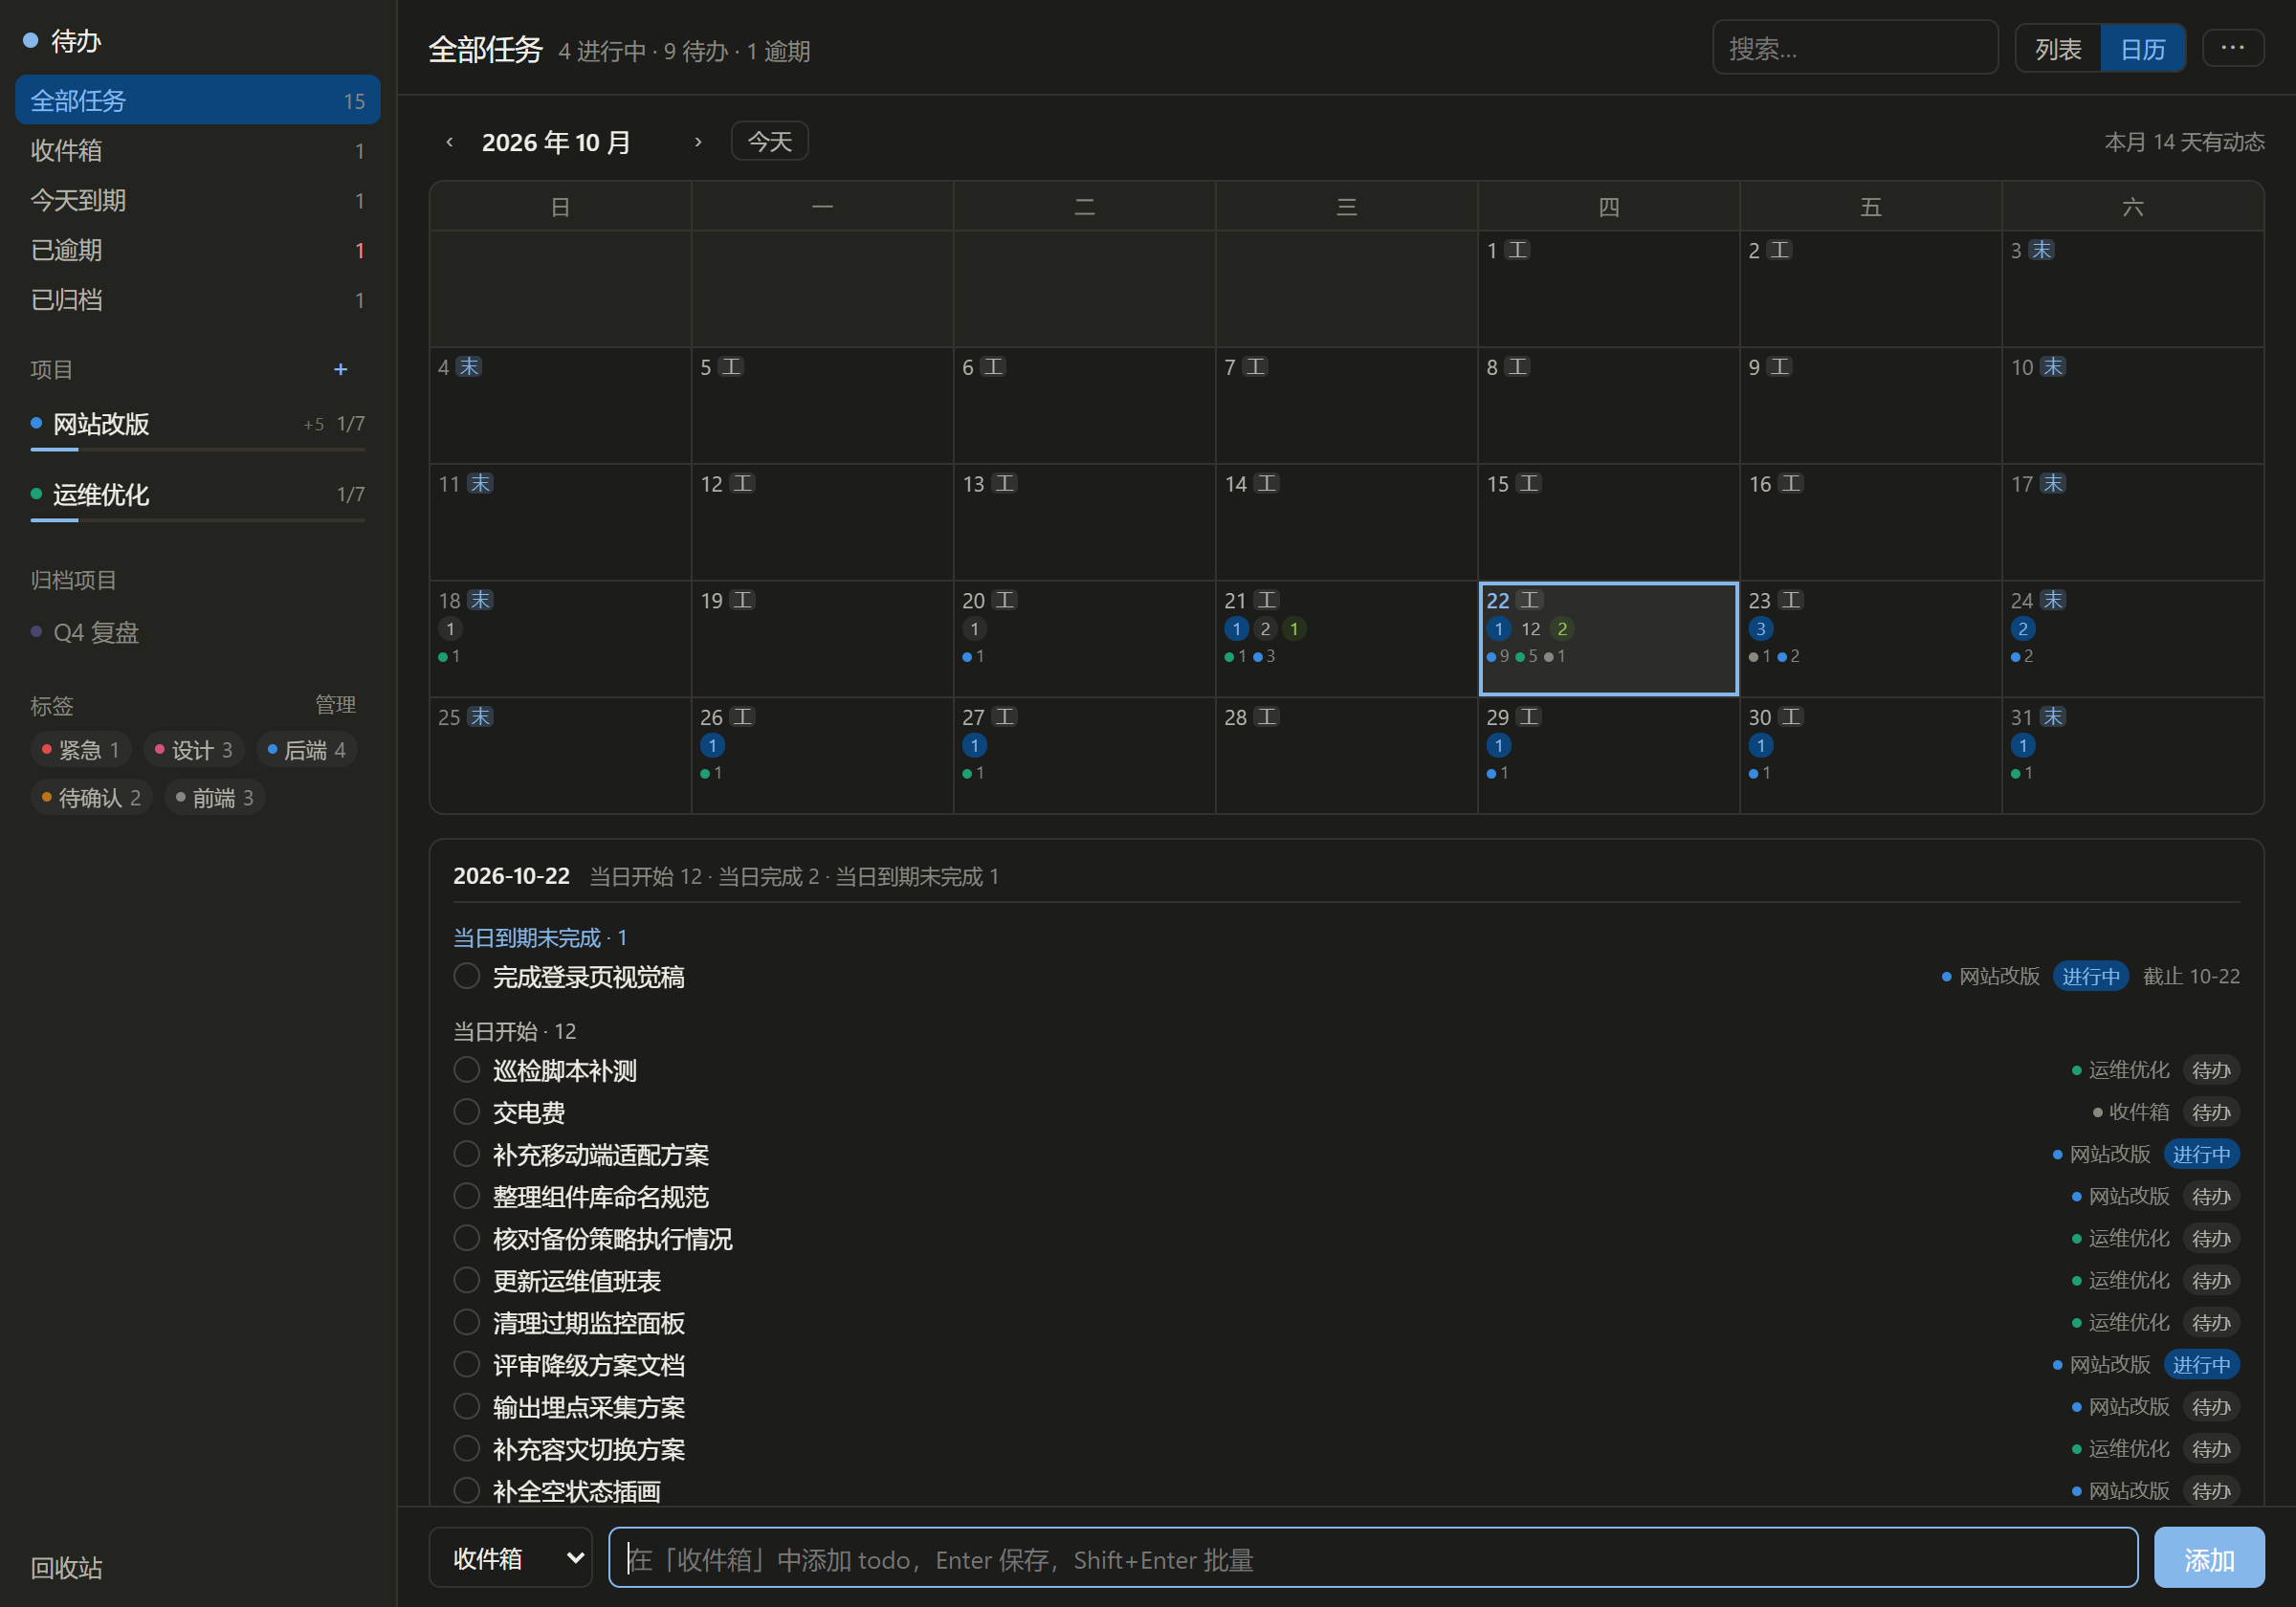Click blue count badge on day 23
This screenshot has width=2296, height=1607.
(1760, 629)
